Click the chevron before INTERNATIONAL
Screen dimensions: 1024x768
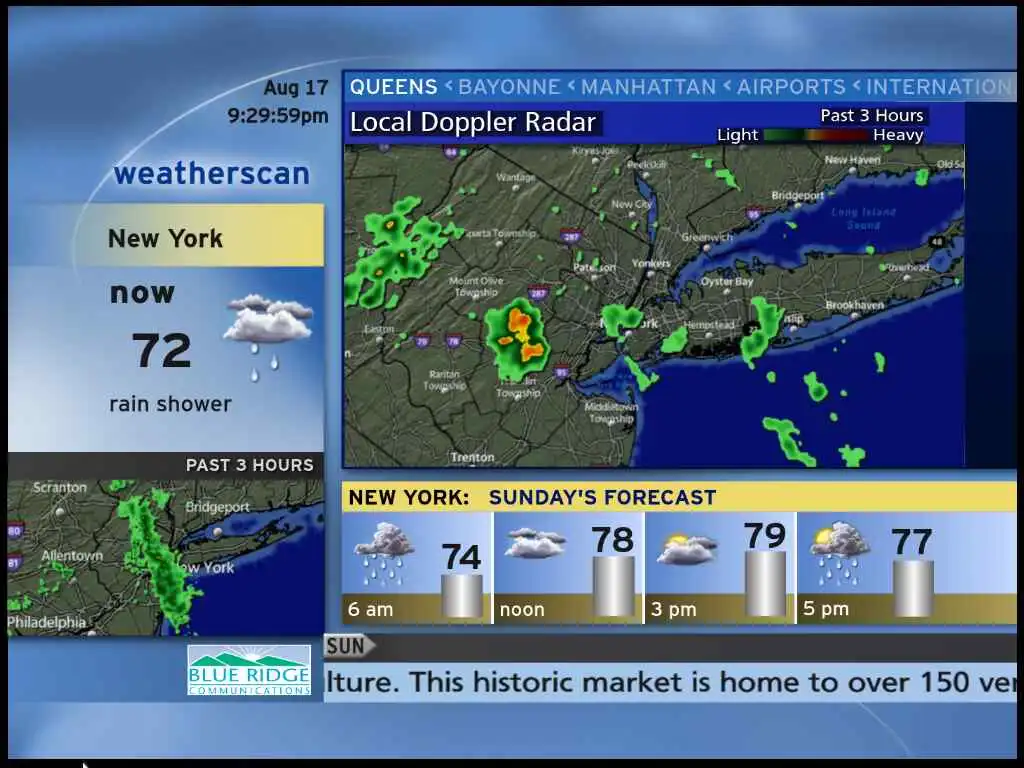pos(856,85)
